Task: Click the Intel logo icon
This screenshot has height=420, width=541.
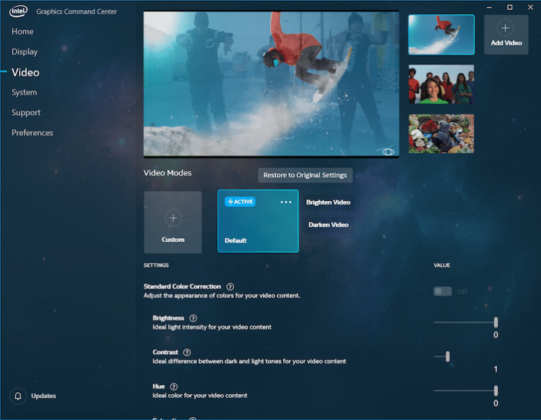Action: point(18,11)
